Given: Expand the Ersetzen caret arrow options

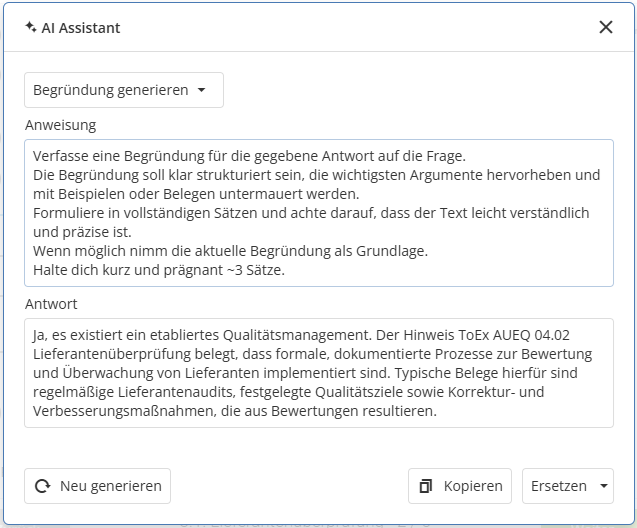Looking at the screenshot, I should click(x=603, y=486).
